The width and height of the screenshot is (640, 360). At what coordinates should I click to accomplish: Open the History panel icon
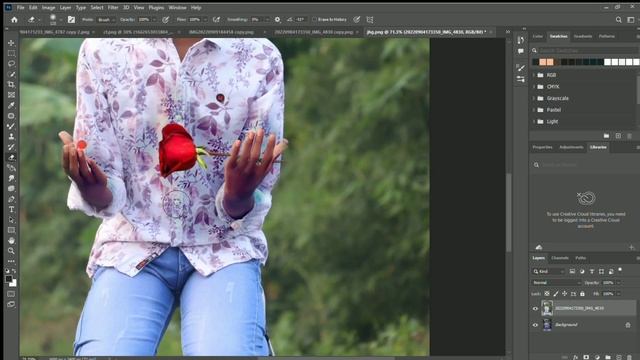click(520, 40)
